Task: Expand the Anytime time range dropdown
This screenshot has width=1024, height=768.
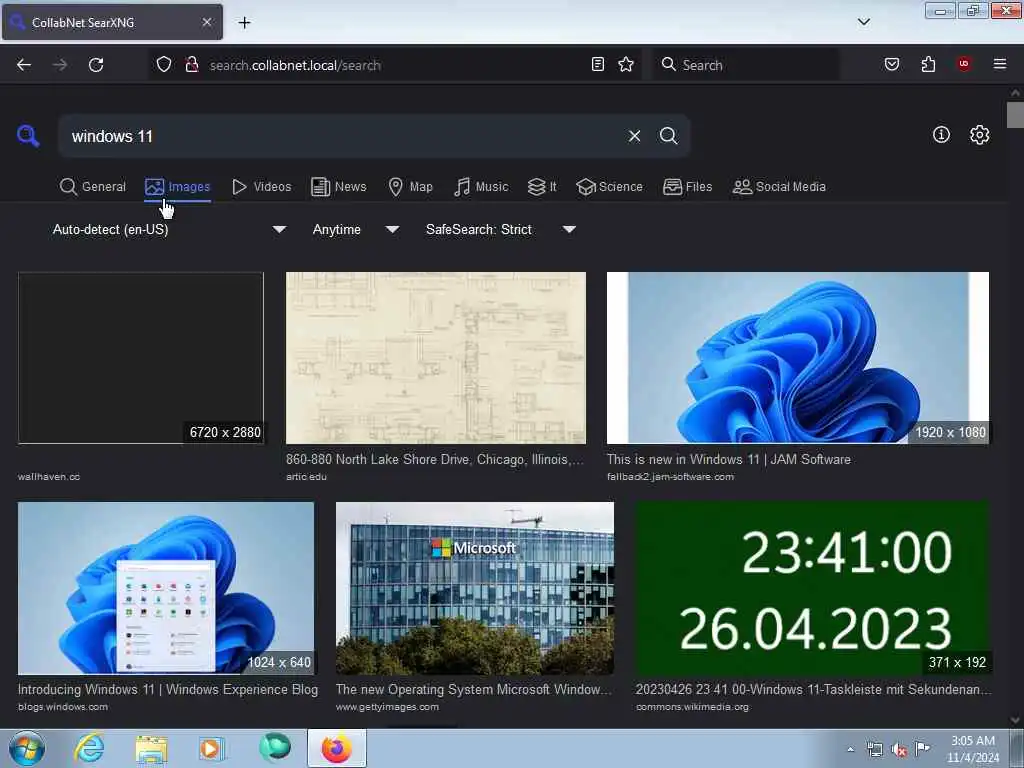Action: 355,229
